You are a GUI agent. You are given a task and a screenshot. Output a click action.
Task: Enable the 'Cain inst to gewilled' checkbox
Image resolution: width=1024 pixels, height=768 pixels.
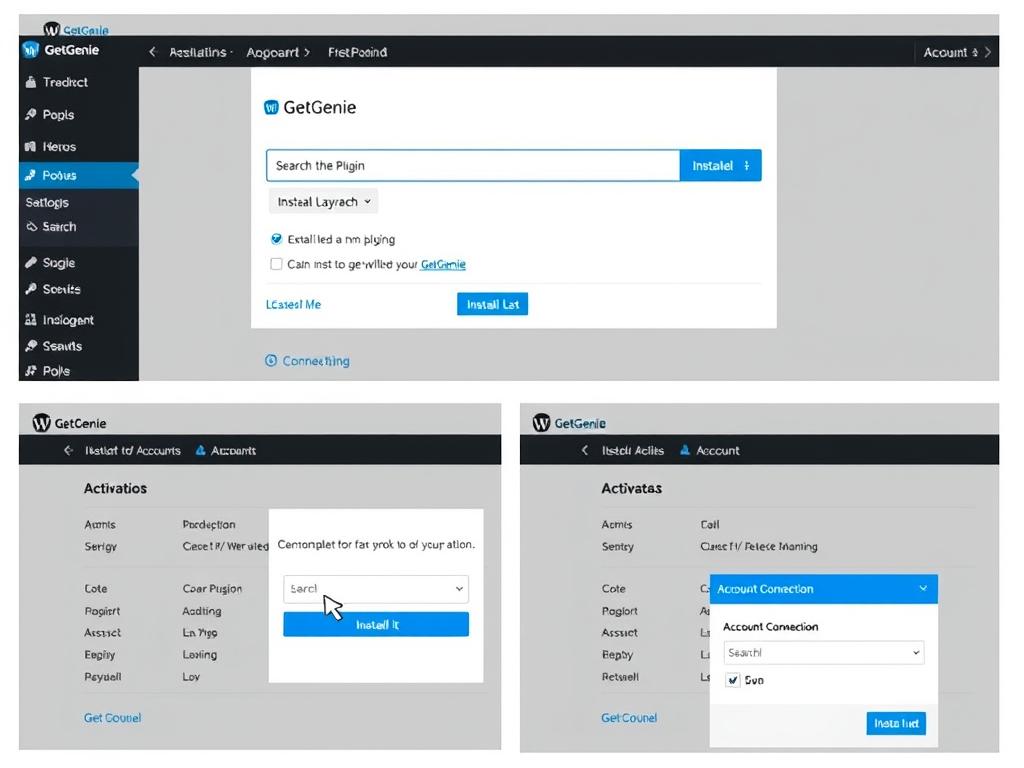pyautogui.click(x=277, y=265)
